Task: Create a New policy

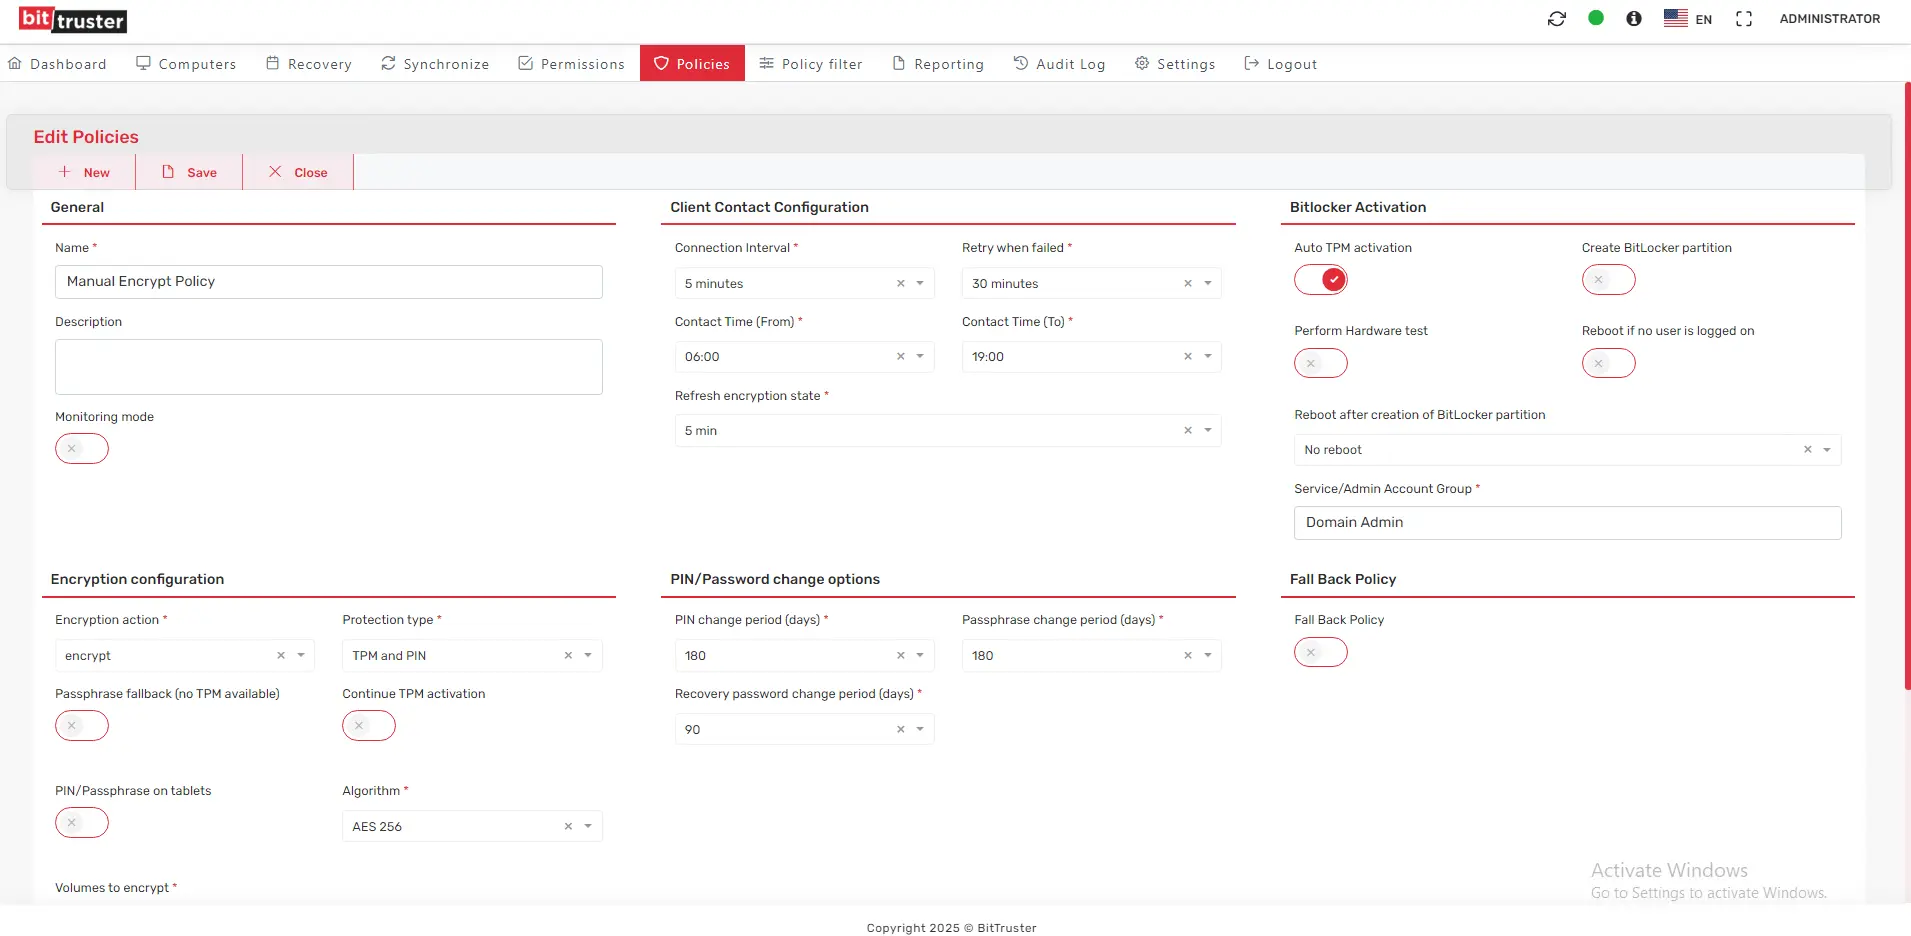Action: pos(84,171)
